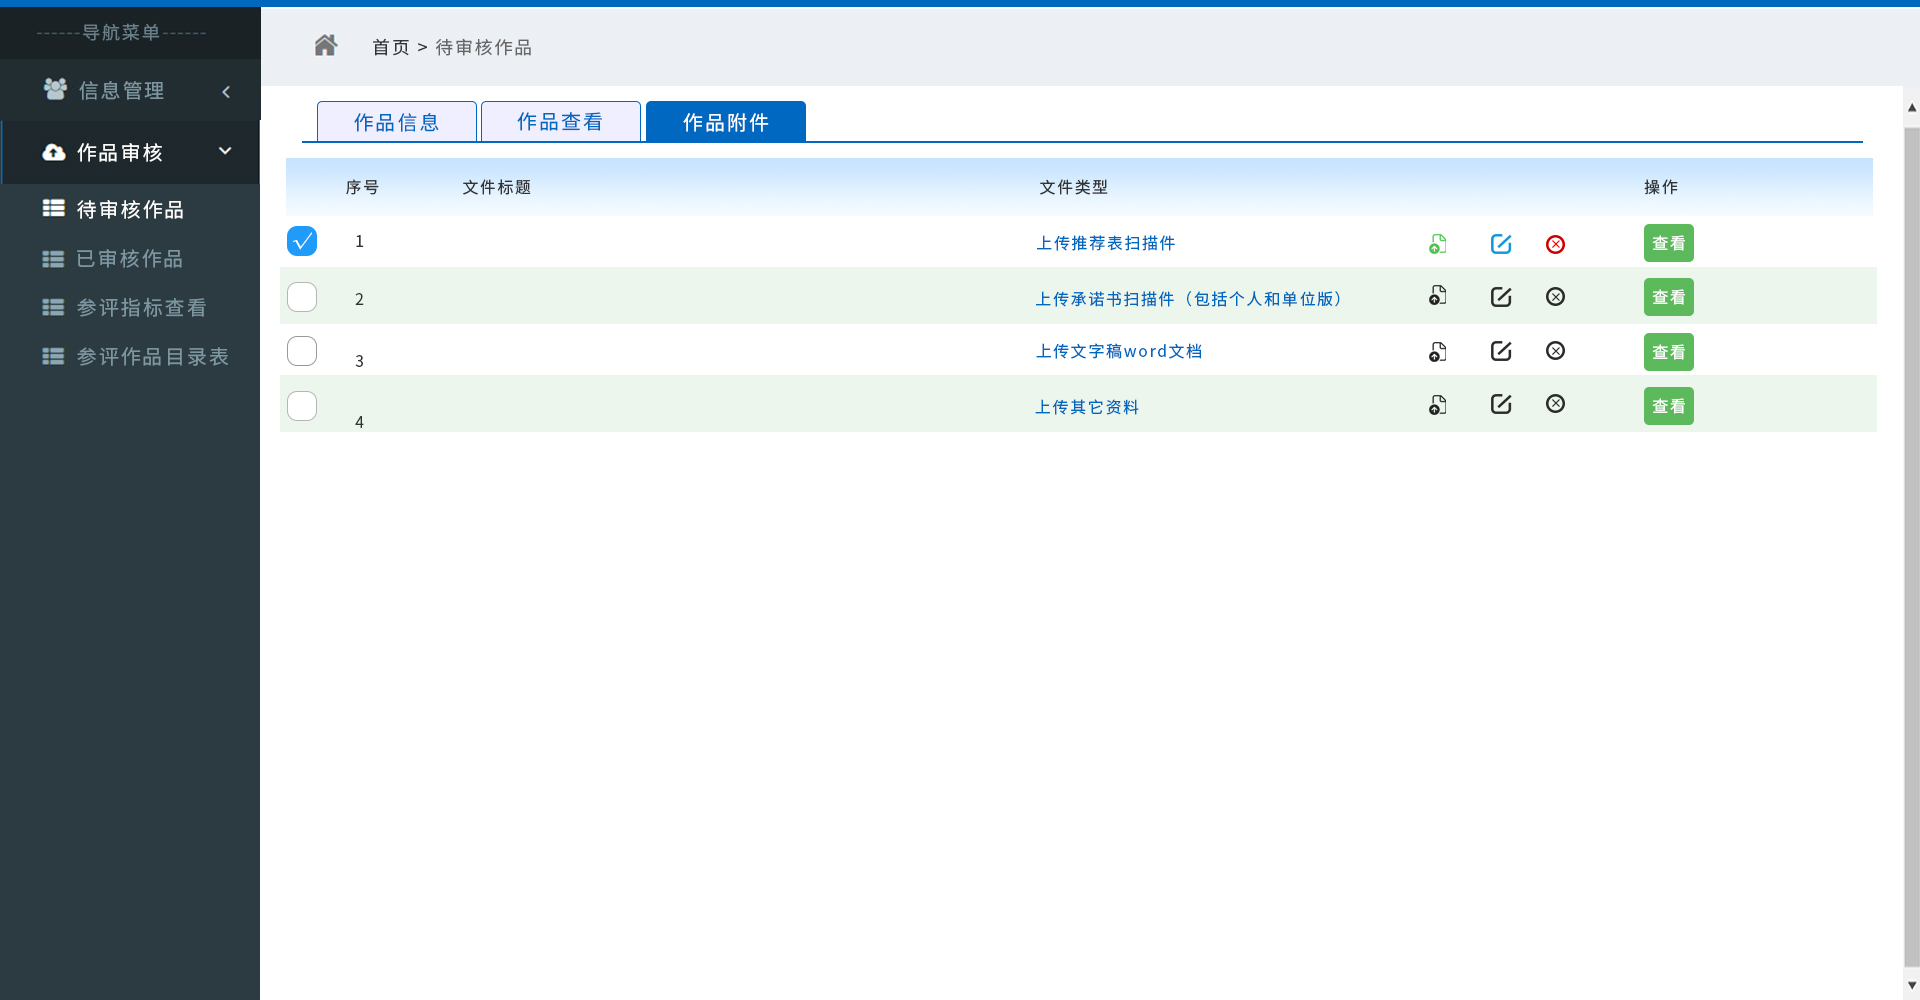Open the 上传文字稿word文档 link

coord(1118,352)
